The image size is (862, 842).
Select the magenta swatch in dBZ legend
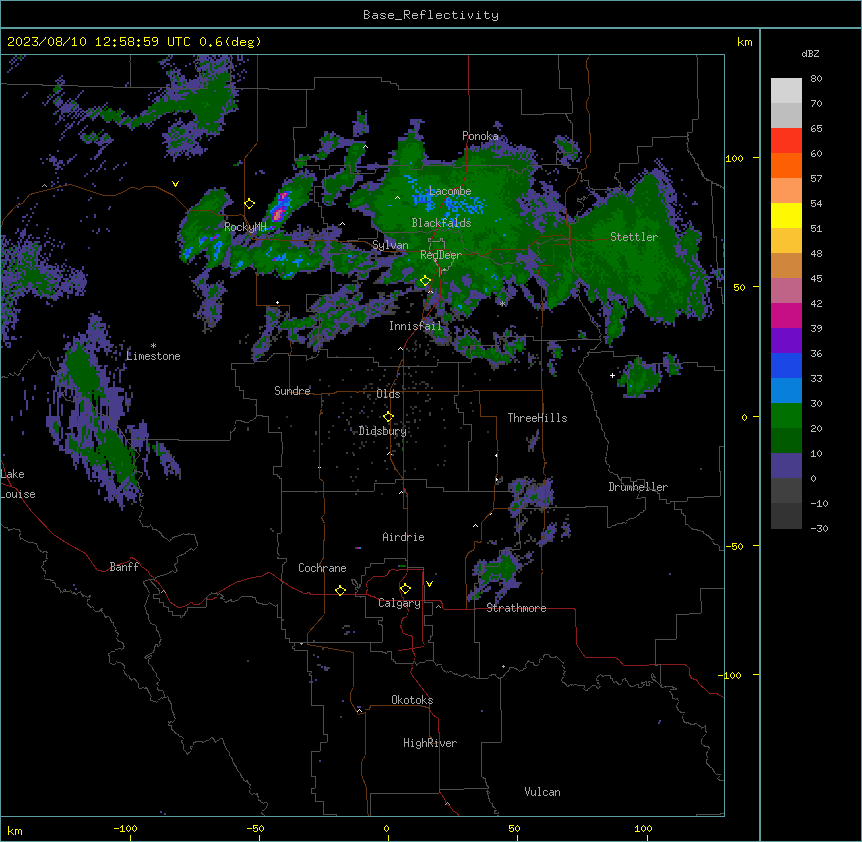point(786,315)
